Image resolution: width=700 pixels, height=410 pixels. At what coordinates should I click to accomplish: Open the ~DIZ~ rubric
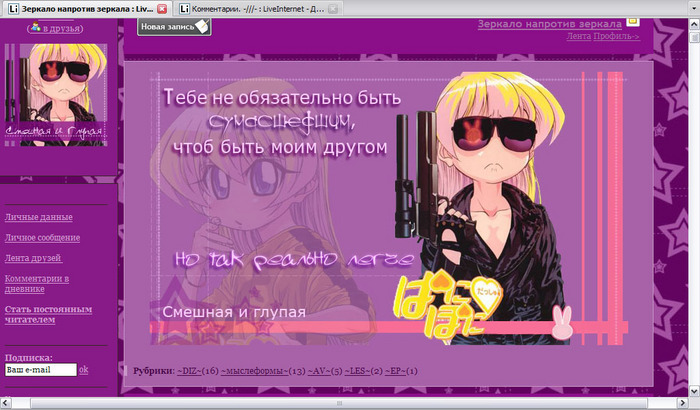[189, 371]
